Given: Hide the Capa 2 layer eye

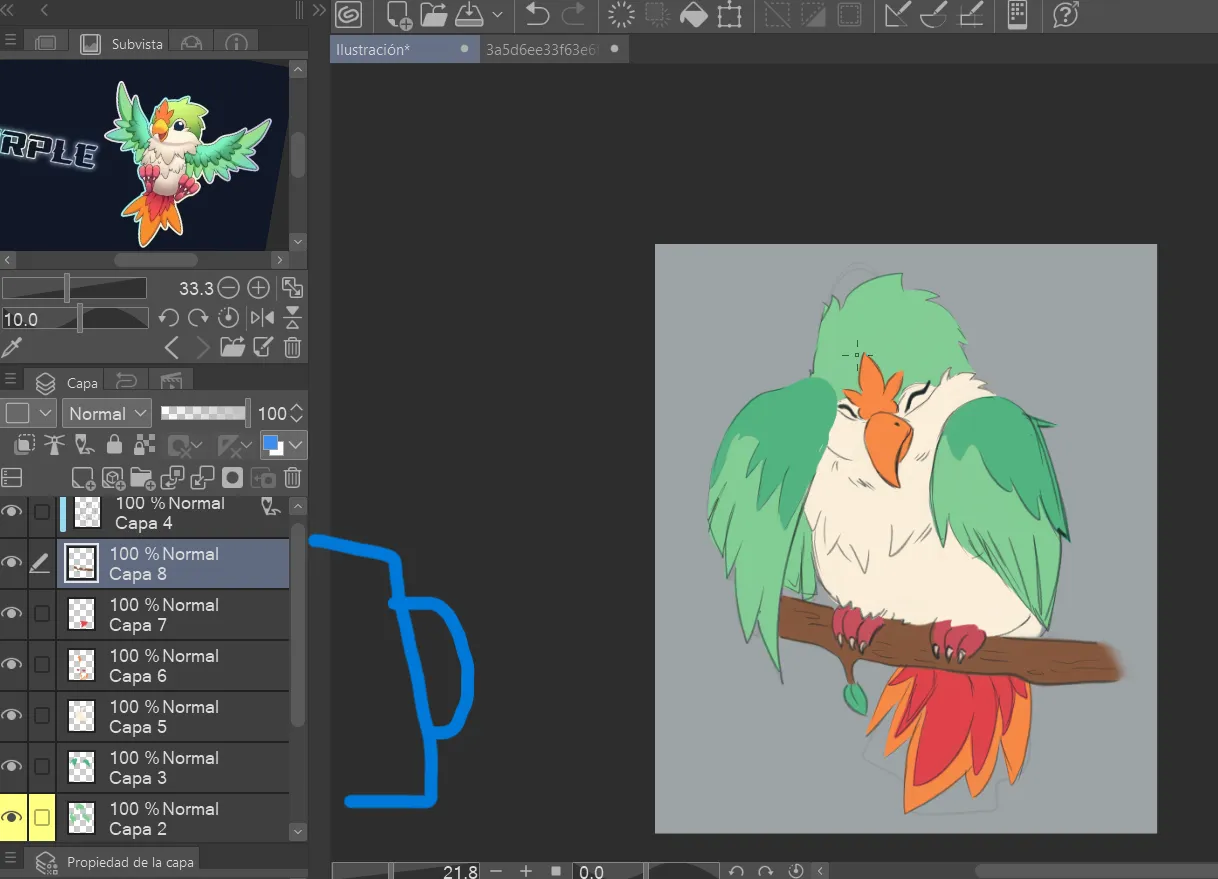Looking at the screenshot, I should (x=12, y=817).
